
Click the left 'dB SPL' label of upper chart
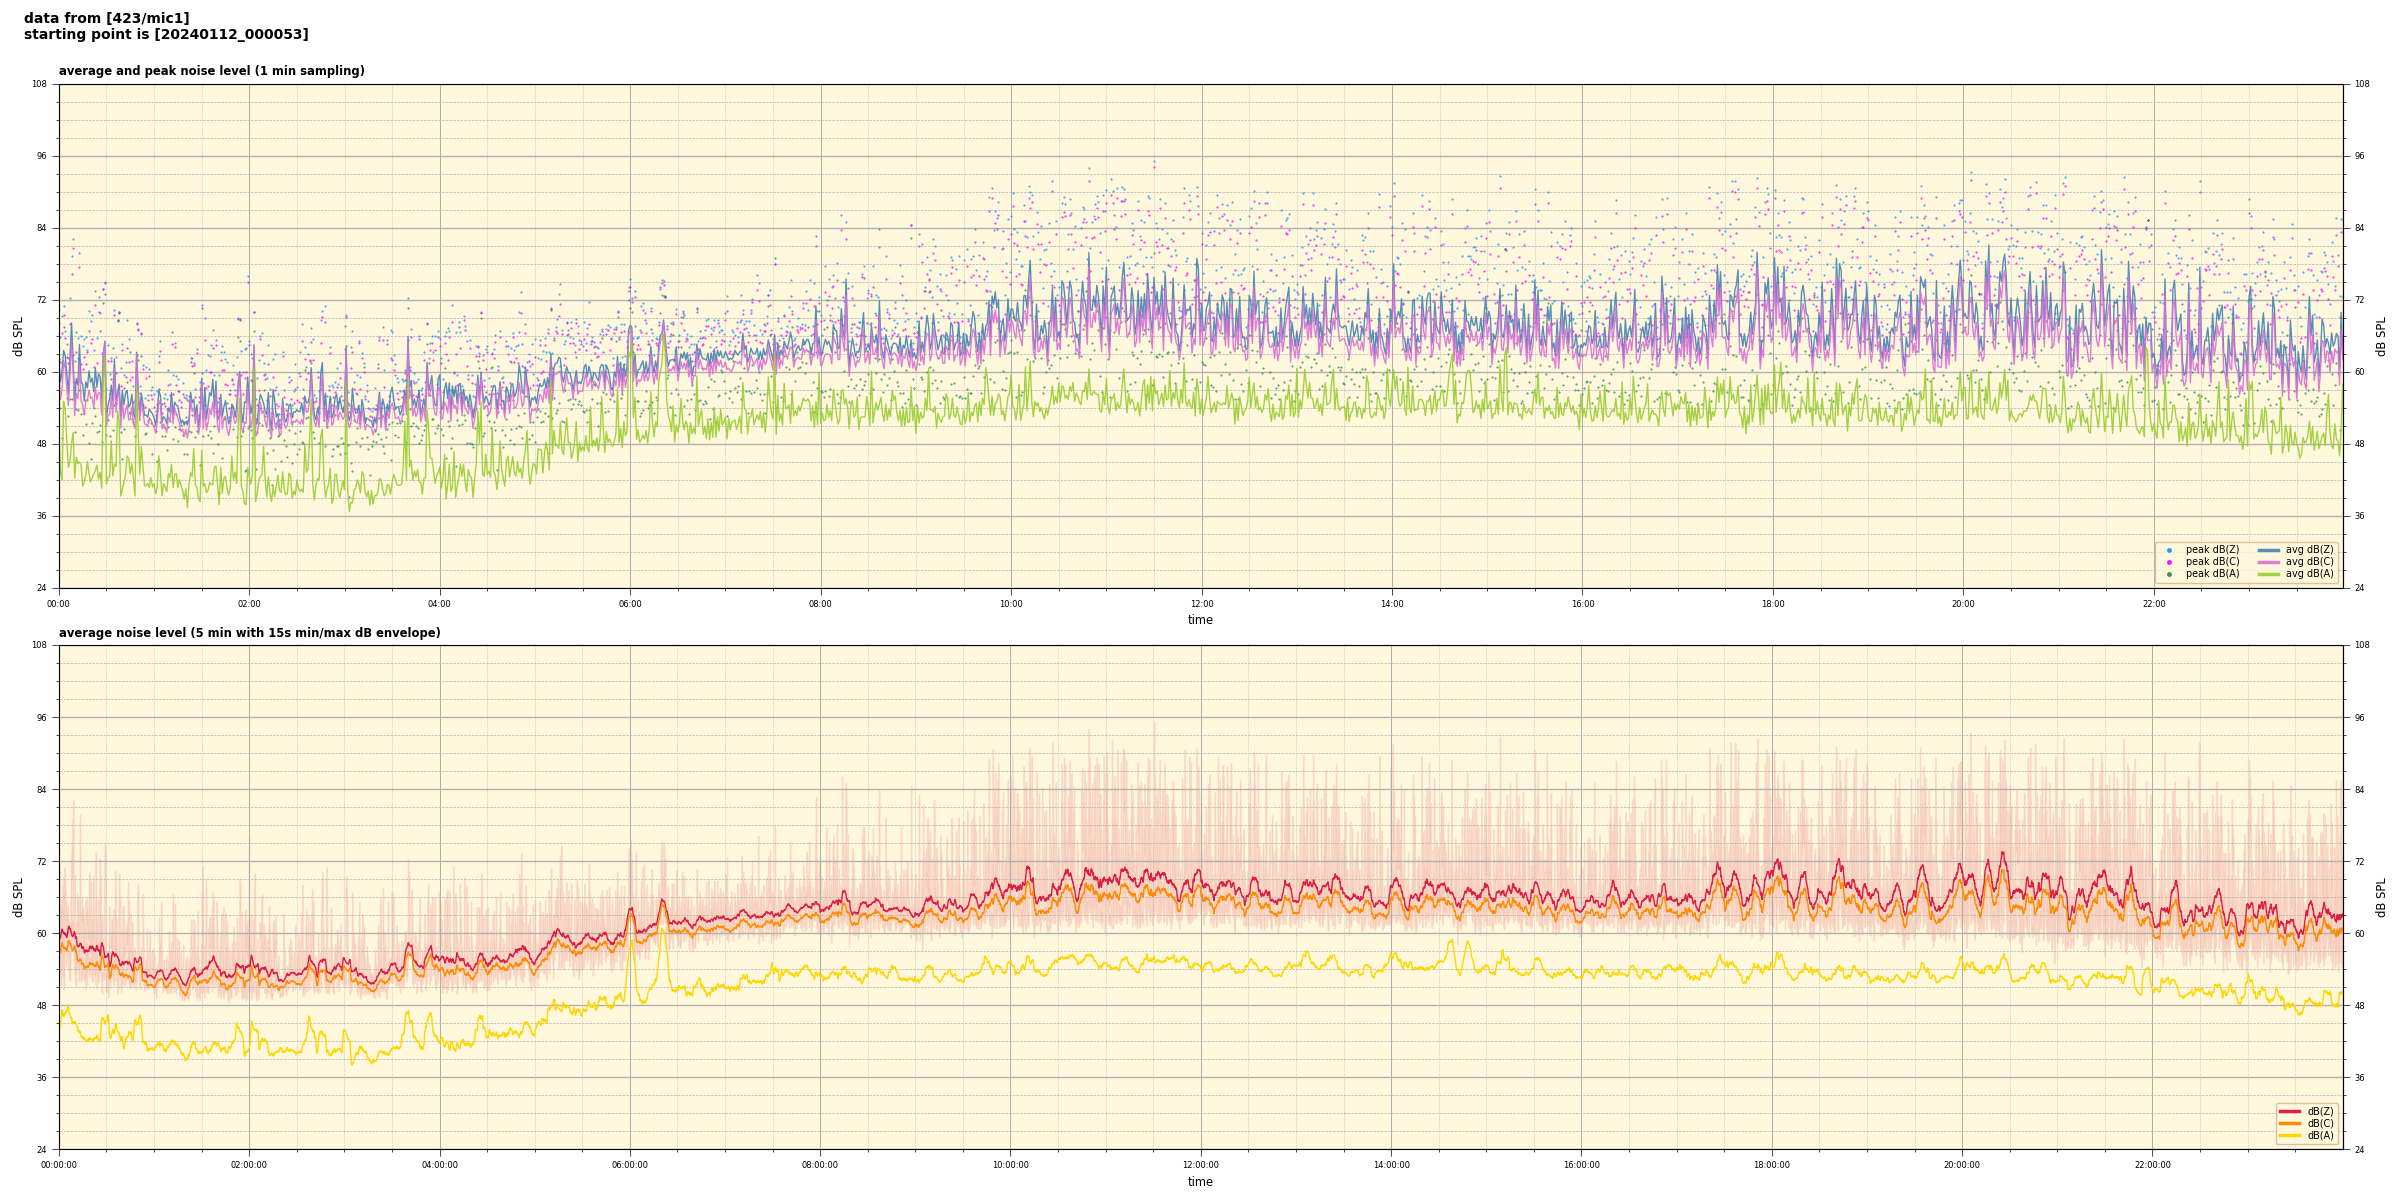(18, 336)
